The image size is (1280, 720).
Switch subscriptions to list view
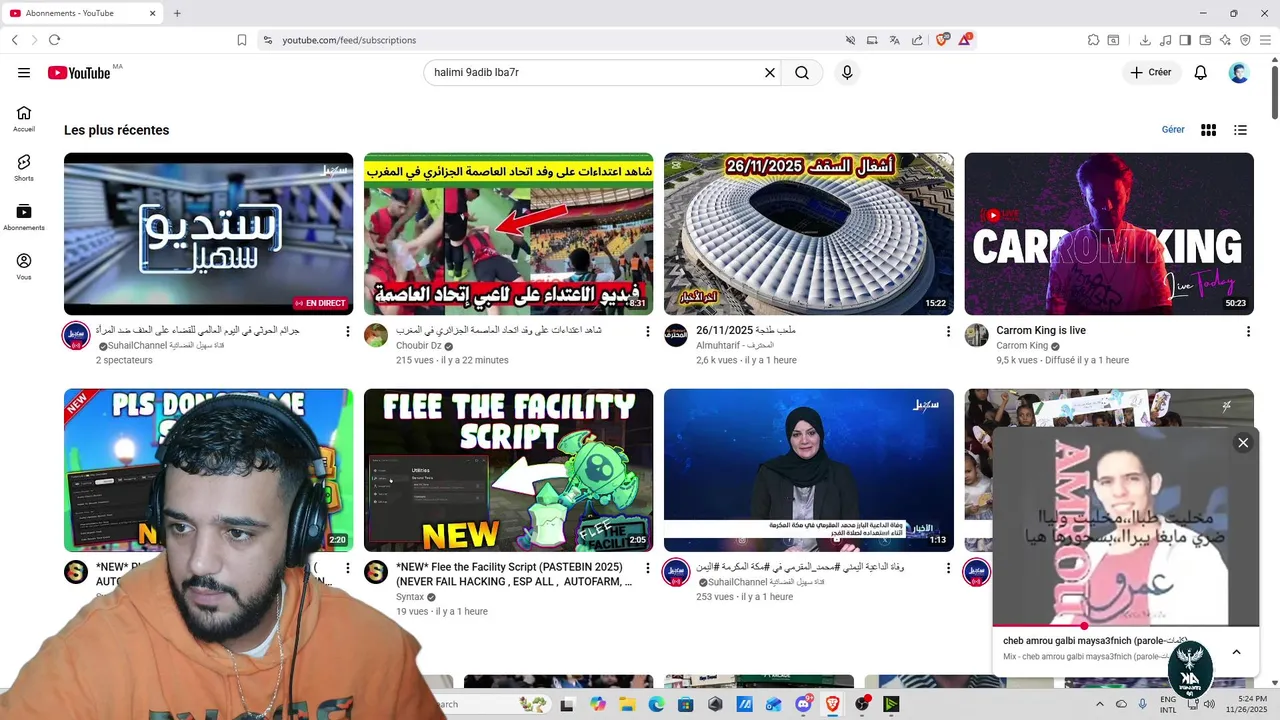coord(1240,130)
